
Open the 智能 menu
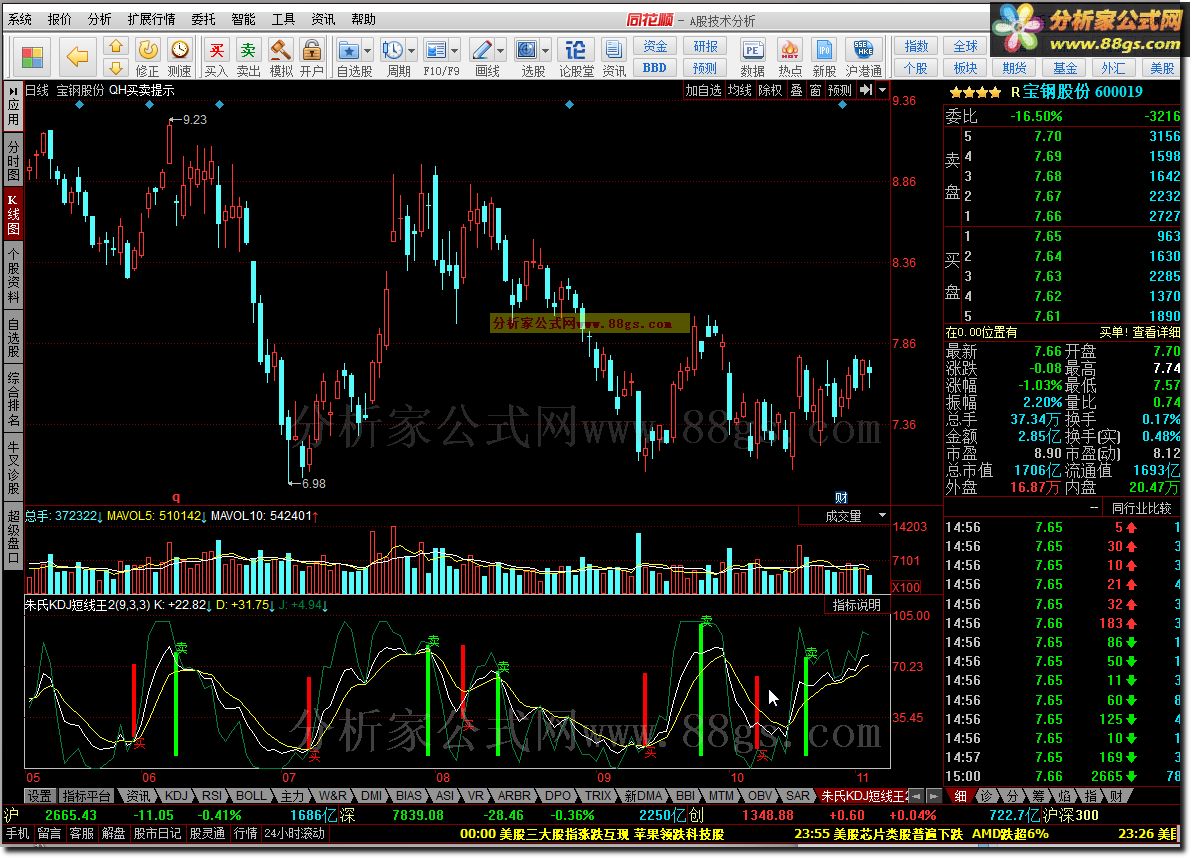[x=243, y=19]
